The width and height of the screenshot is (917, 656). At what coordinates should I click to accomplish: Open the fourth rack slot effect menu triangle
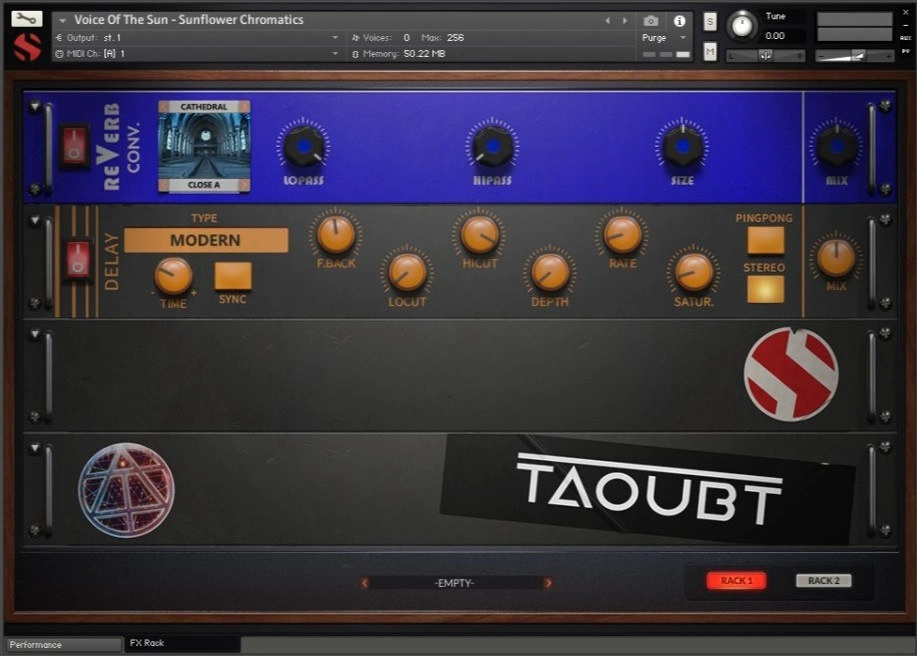35,448
